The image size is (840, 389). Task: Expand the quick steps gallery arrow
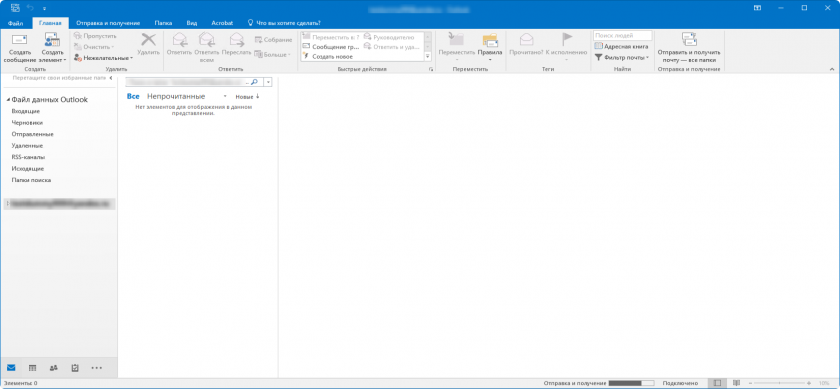tap(428, 56)
